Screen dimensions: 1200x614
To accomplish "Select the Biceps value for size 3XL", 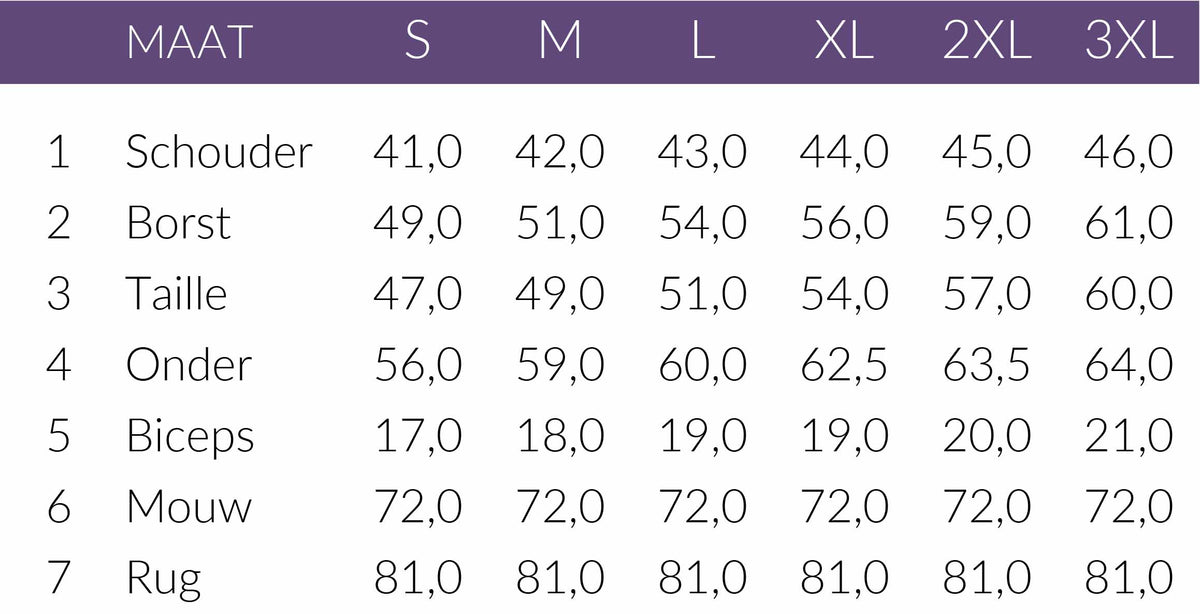I will pyautogui.click(x=1128, y=437).
